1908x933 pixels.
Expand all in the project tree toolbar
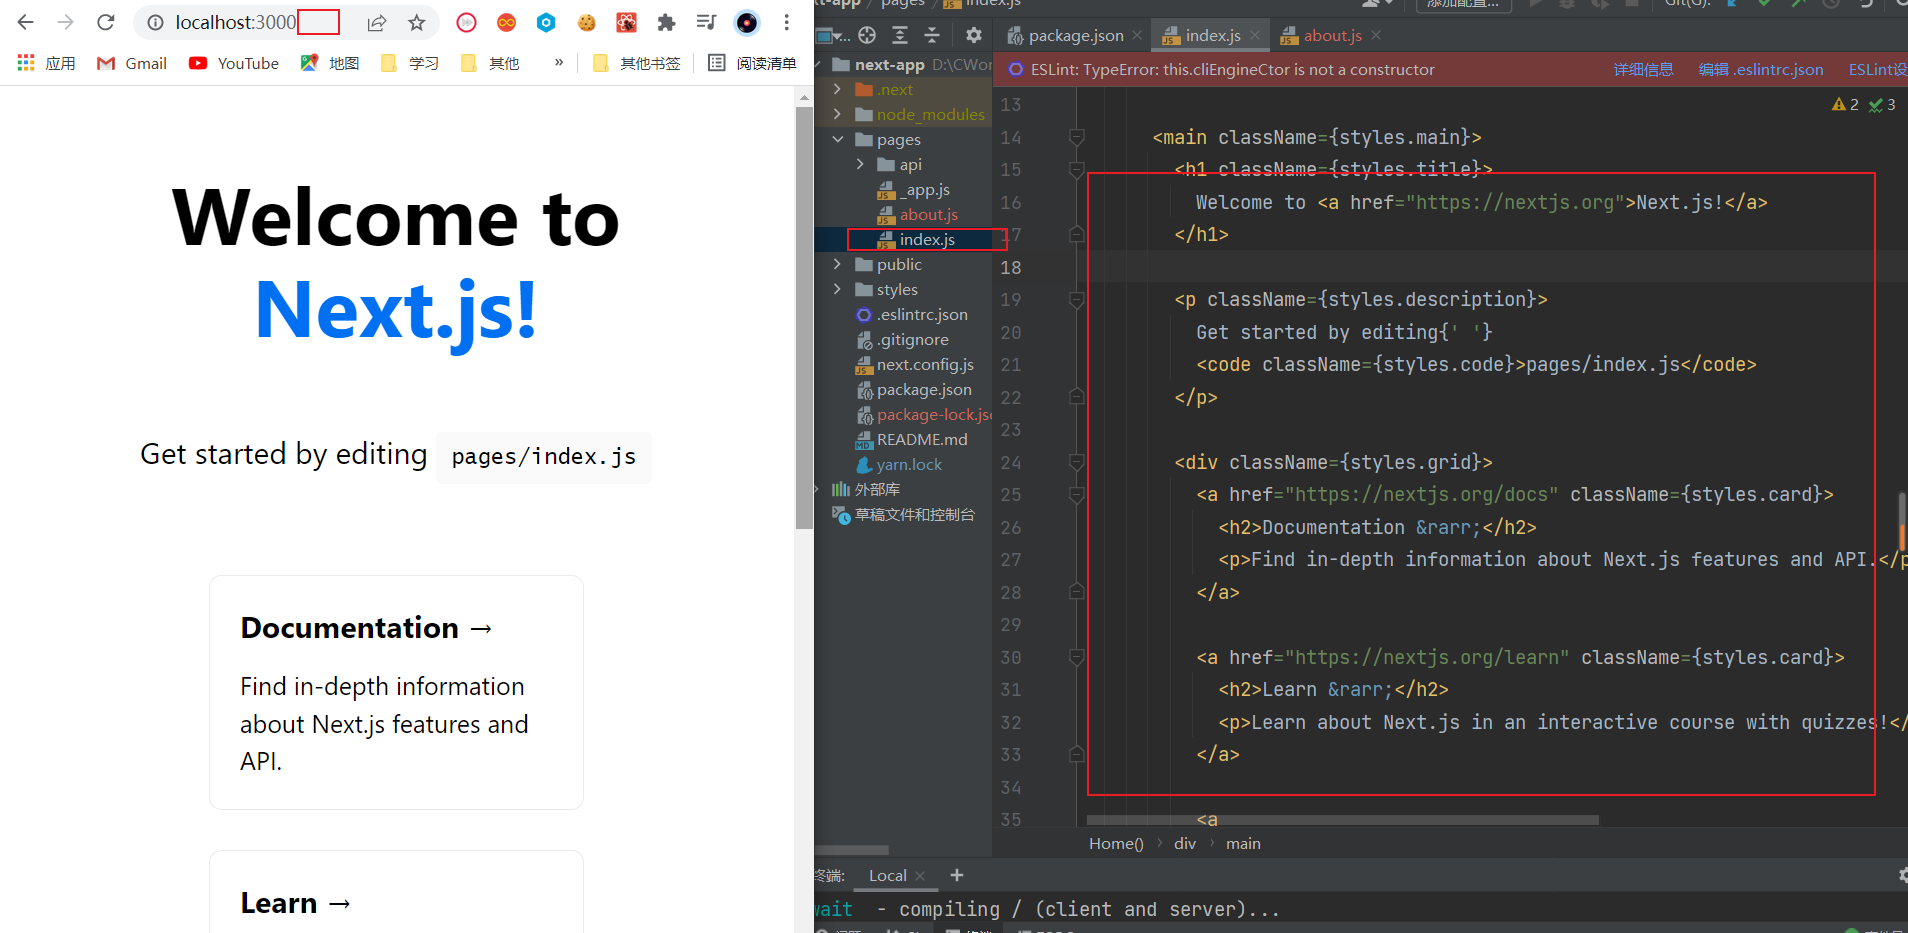click(x=900, y=36)
